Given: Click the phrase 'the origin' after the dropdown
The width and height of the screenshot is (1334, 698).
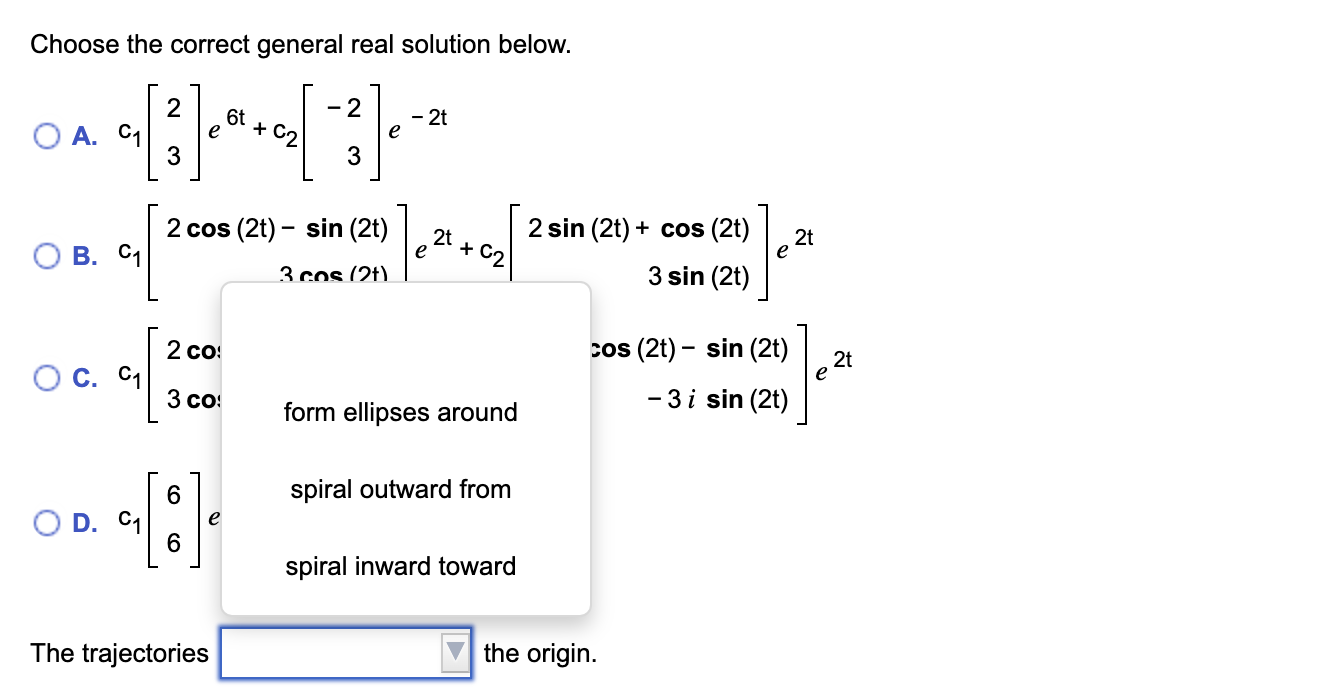Looking at the screenshot, I should click(538, 652).
